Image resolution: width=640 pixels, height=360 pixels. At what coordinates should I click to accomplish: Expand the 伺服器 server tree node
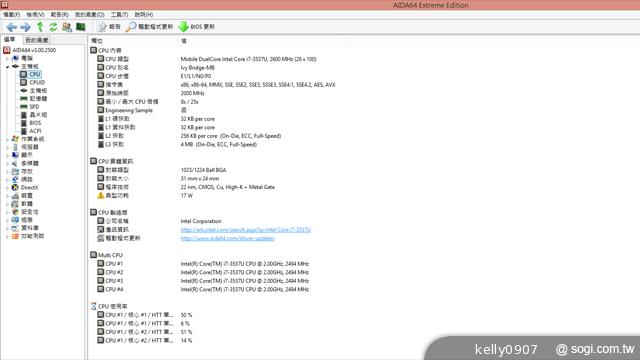click(x=7, y=147)
